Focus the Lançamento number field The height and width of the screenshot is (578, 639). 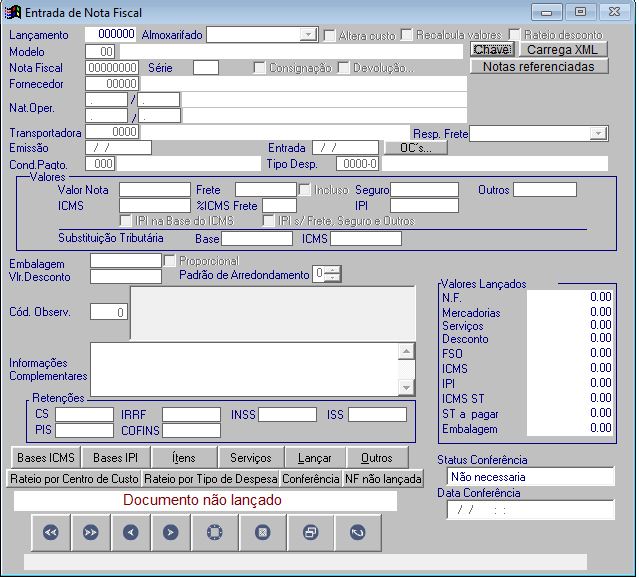pyautogui.click(x=110, y=34)
